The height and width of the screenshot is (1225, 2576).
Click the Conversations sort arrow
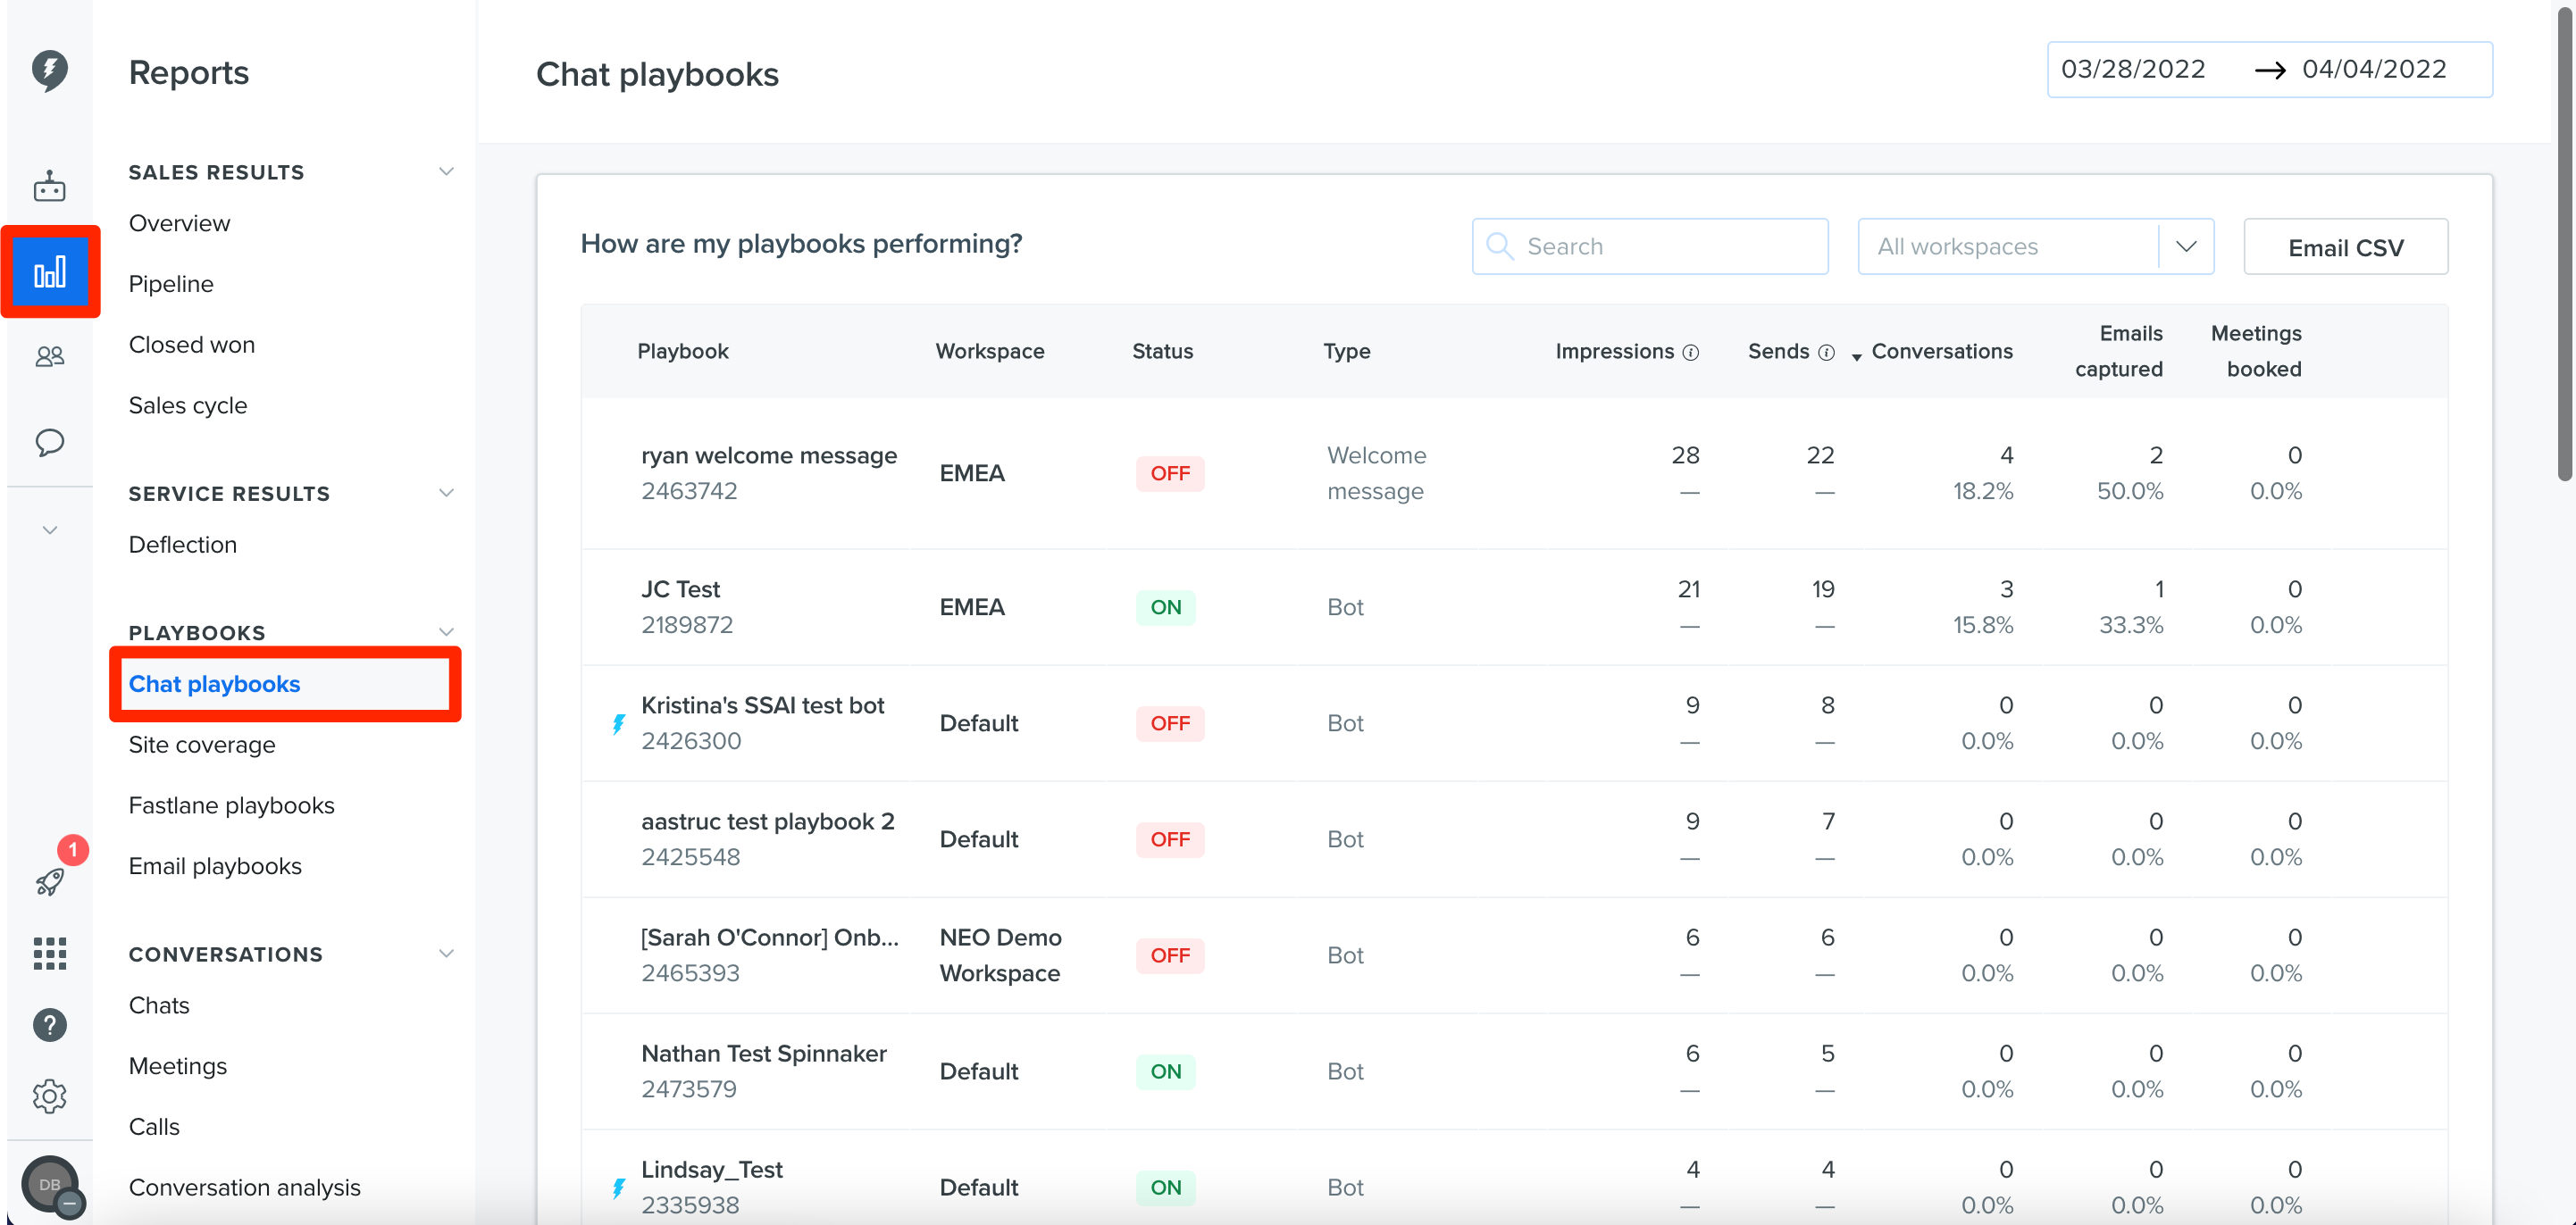[1856, 357]
